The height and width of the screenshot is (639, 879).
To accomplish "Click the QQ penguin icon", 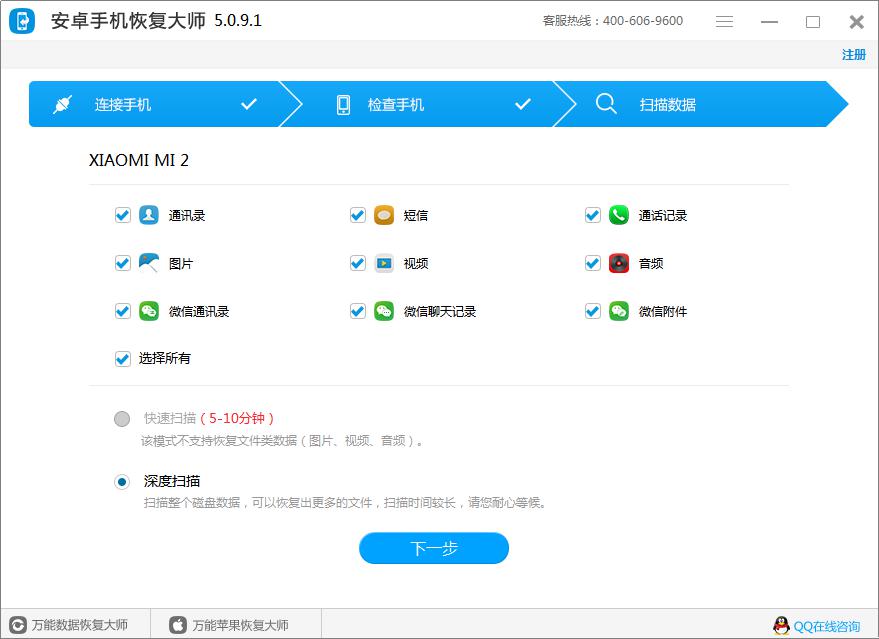I will (x=781, y=626).
